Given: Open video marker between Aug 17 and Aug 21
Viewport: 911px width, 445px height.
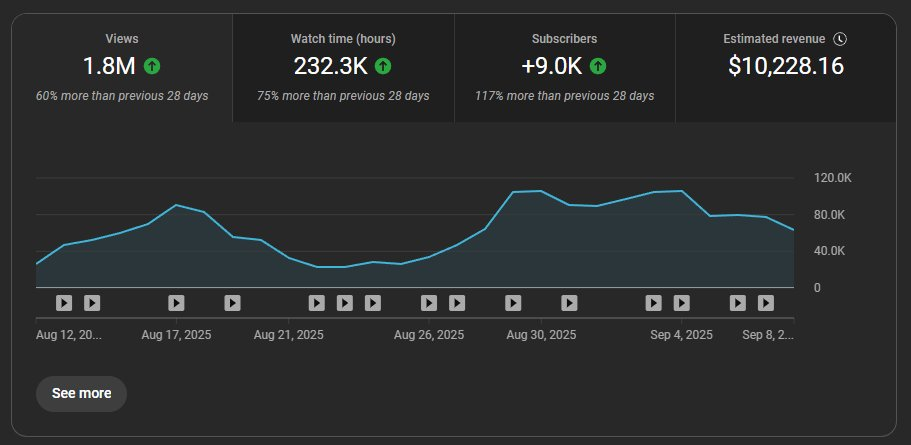Looking at the screenshot, I should coord(232,303).
